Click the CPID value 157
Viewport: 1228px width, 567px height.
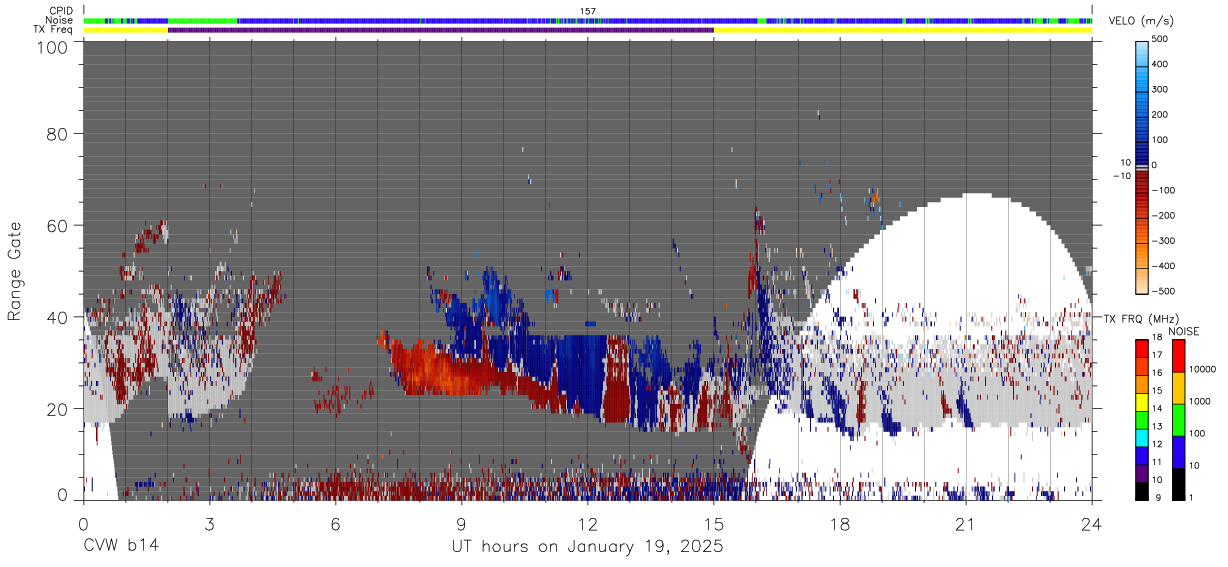(x=588, y=11)
